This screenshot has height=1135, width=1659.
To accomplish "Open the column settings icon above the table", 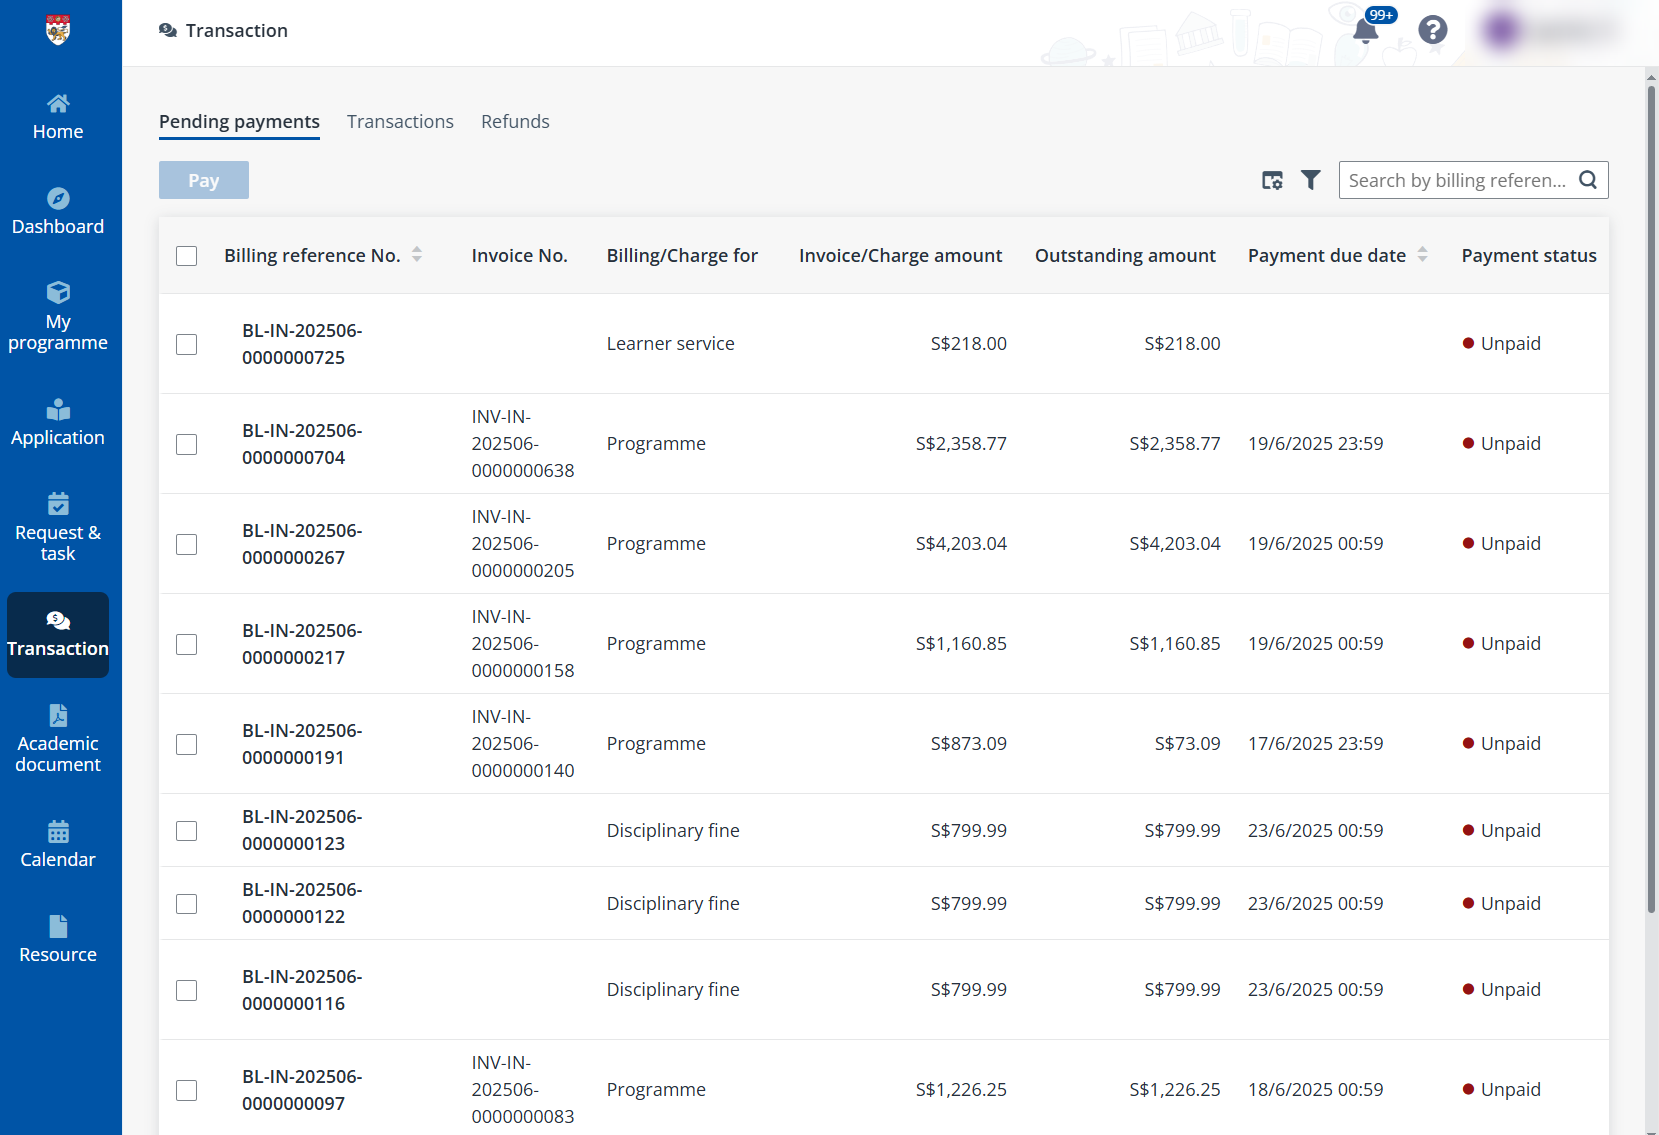I will pyautogui.click(x=1271, y=180).
